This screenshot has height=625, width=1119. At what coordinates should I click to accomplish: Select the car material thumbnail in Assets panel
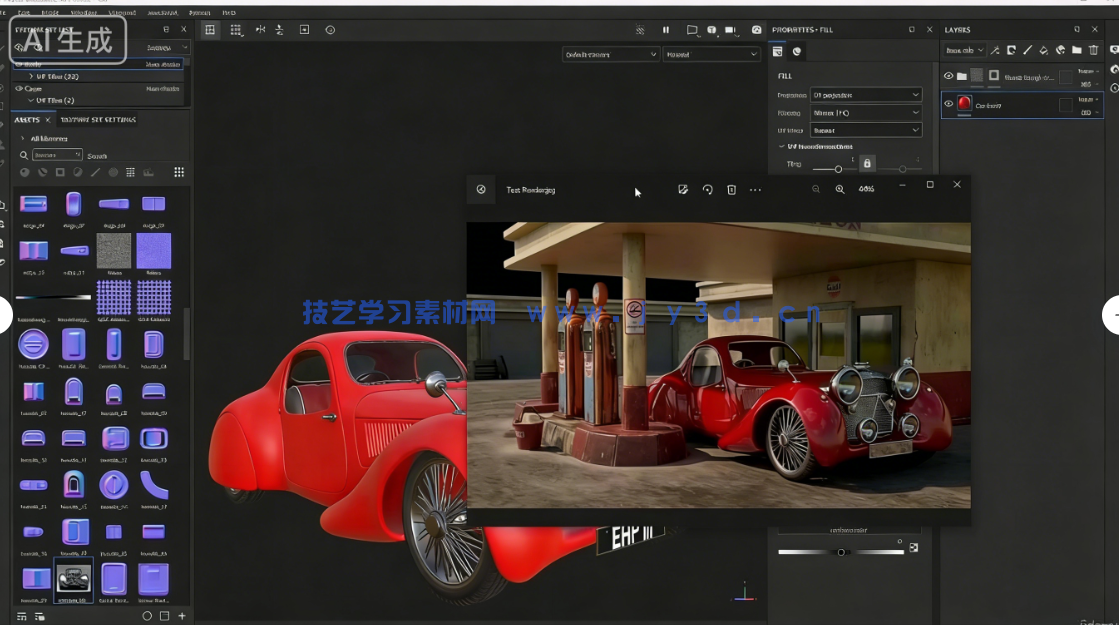coord(74,578)
